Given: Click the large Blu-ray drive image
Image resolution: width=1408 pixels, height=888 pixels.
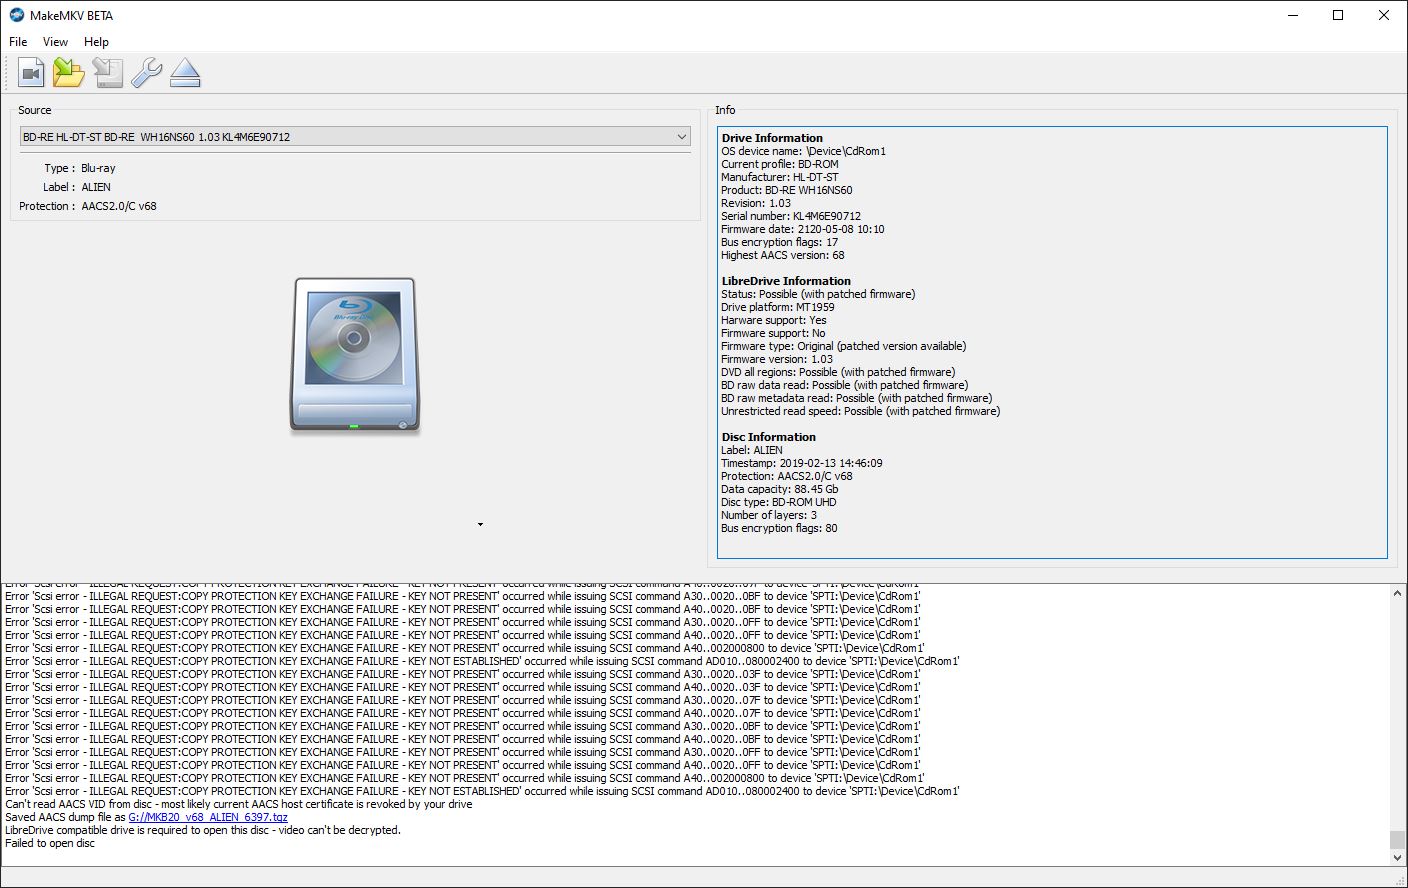Looking at the screenshot, I should point(354,355).
